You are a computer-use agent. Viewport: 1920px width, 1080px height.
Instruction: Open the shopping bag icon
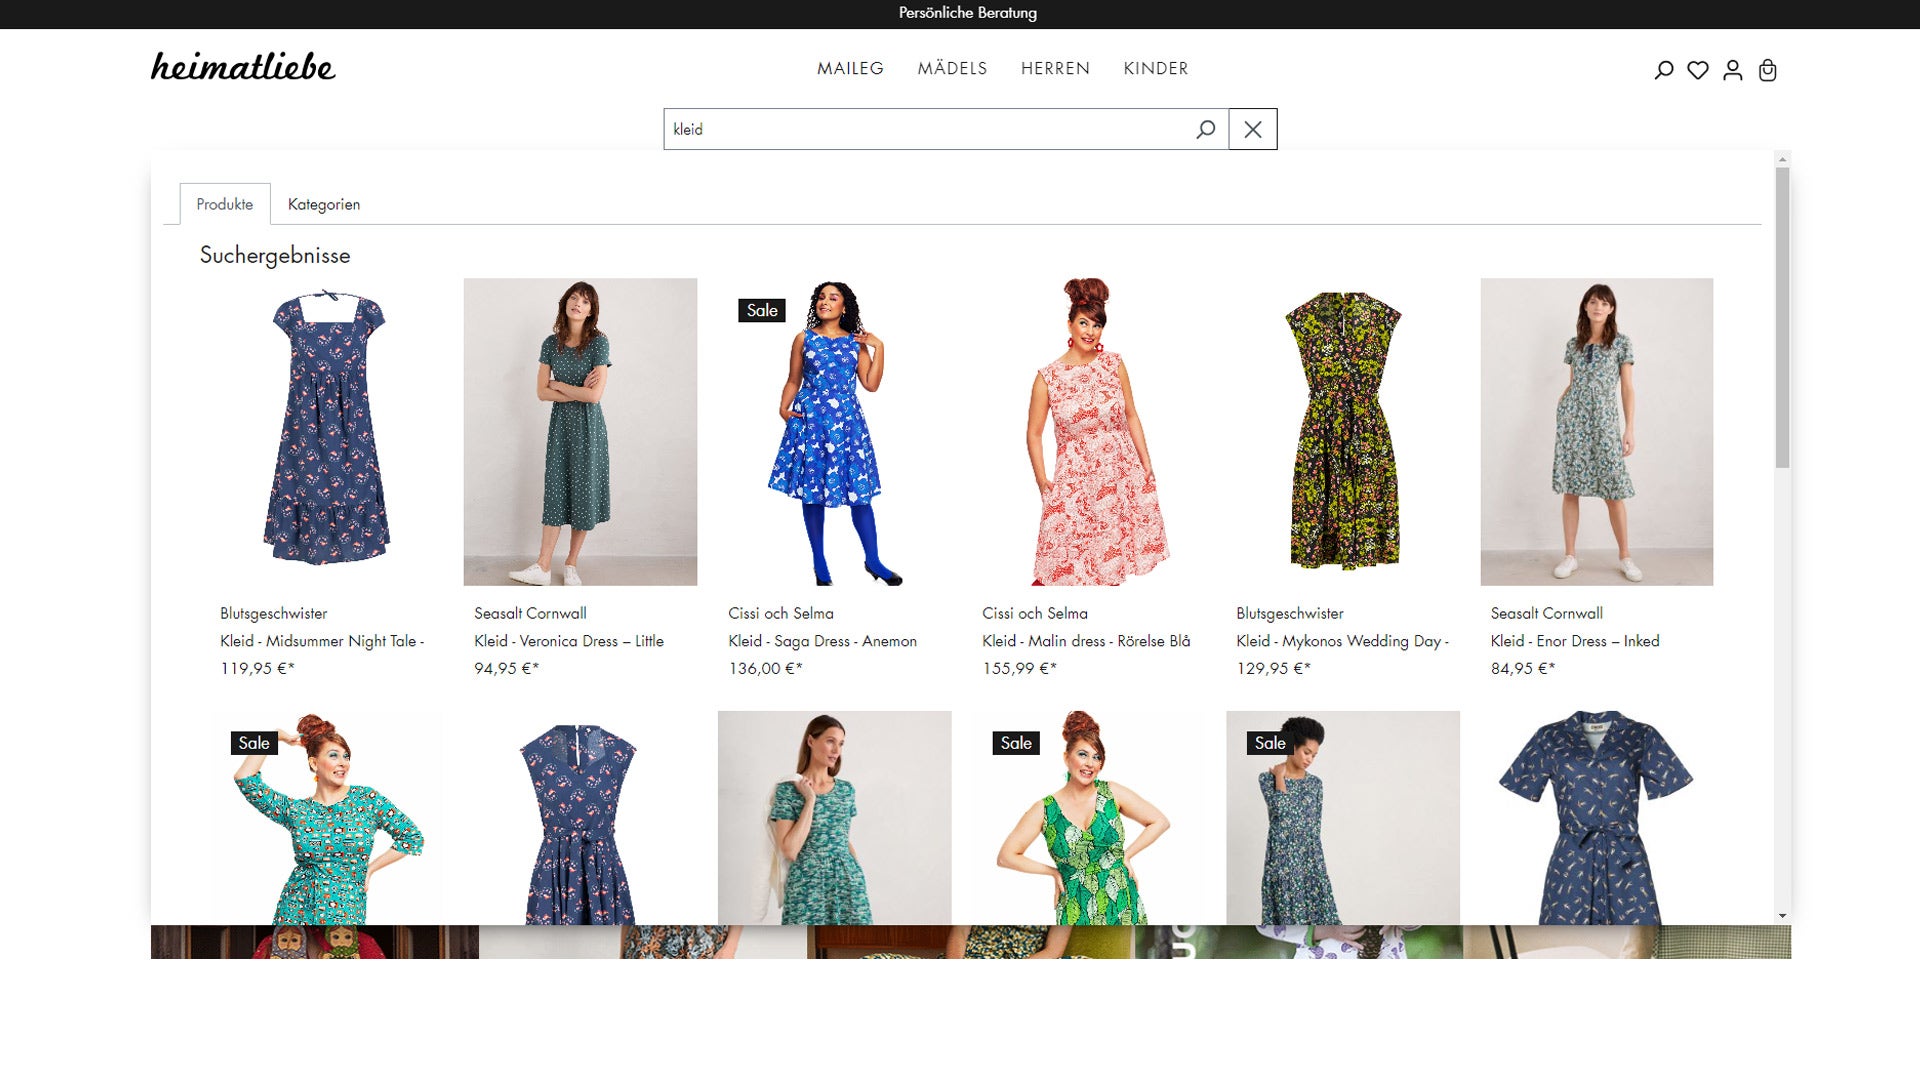coord(1768,70)
